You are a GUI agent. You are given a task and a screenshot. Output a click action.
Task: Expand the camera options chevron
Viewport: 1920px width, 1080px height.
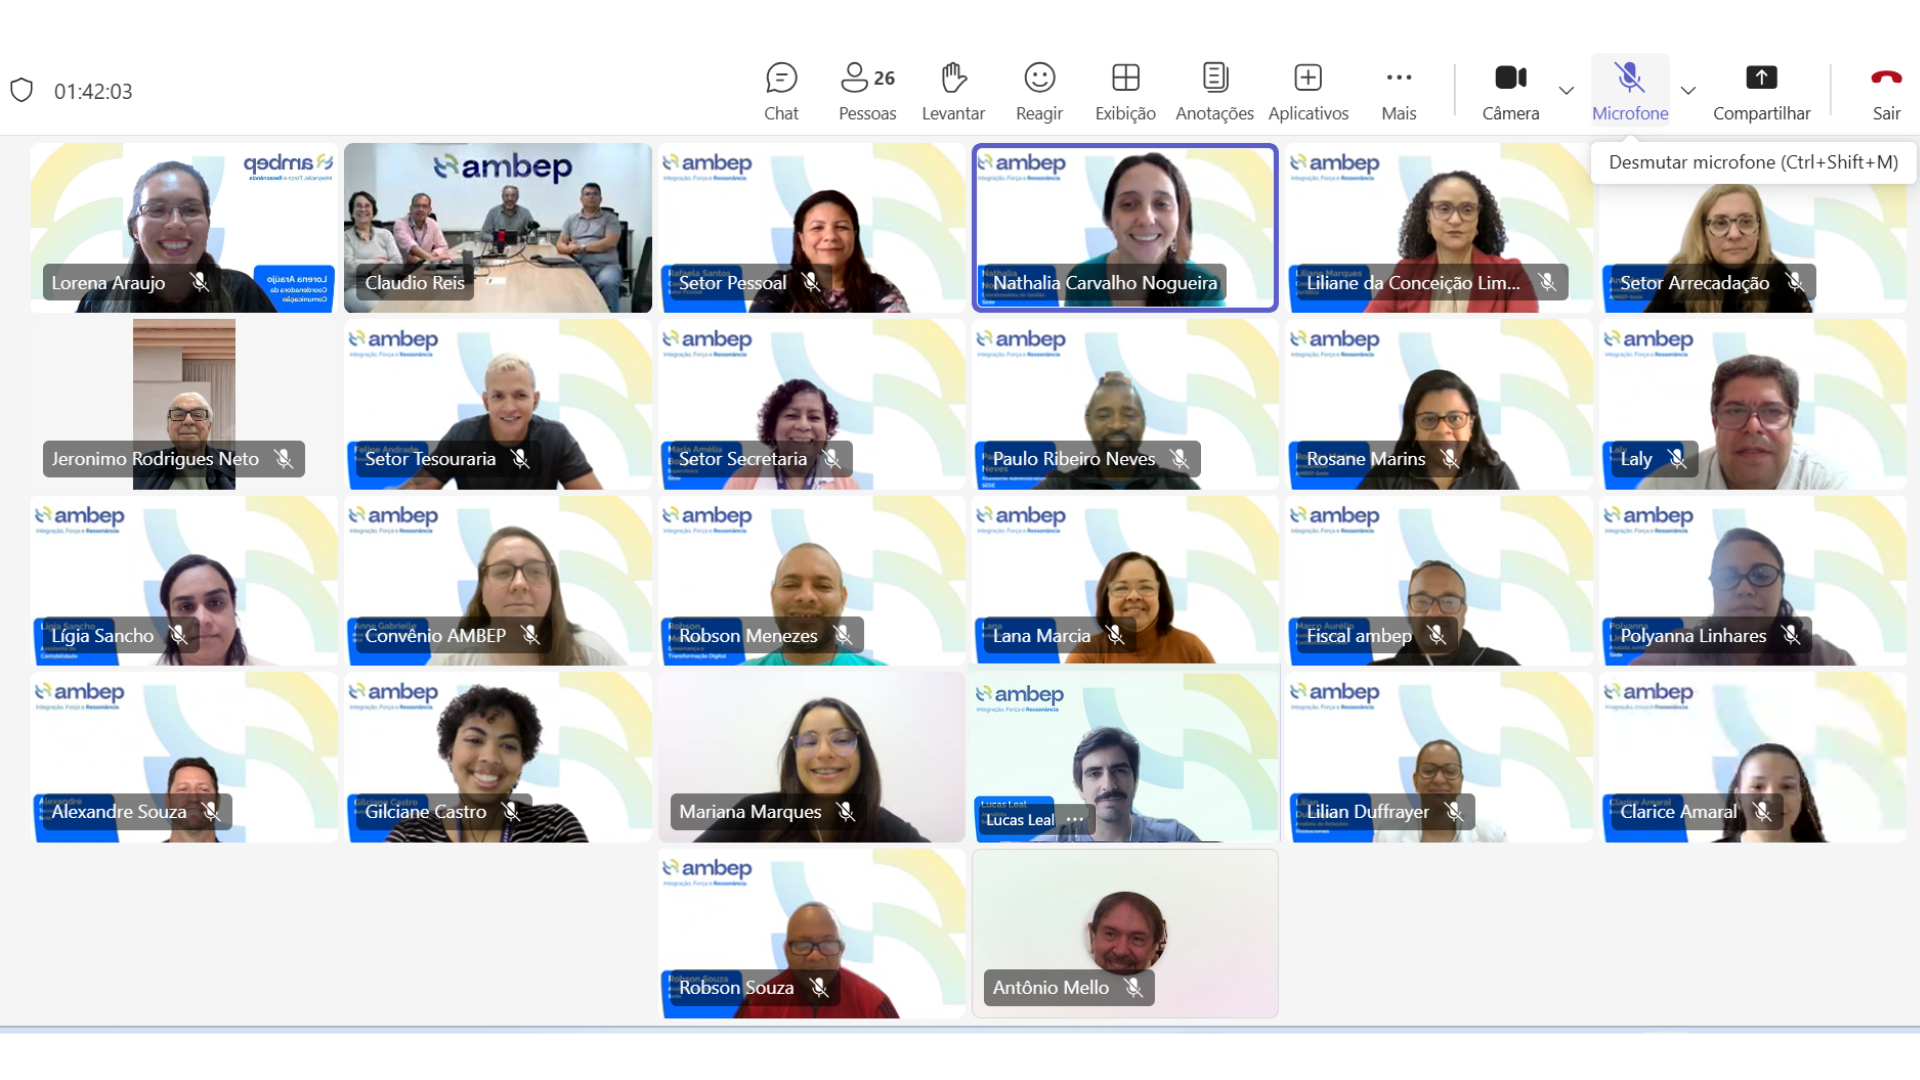pyautogui.click(x=1566, y=91)
